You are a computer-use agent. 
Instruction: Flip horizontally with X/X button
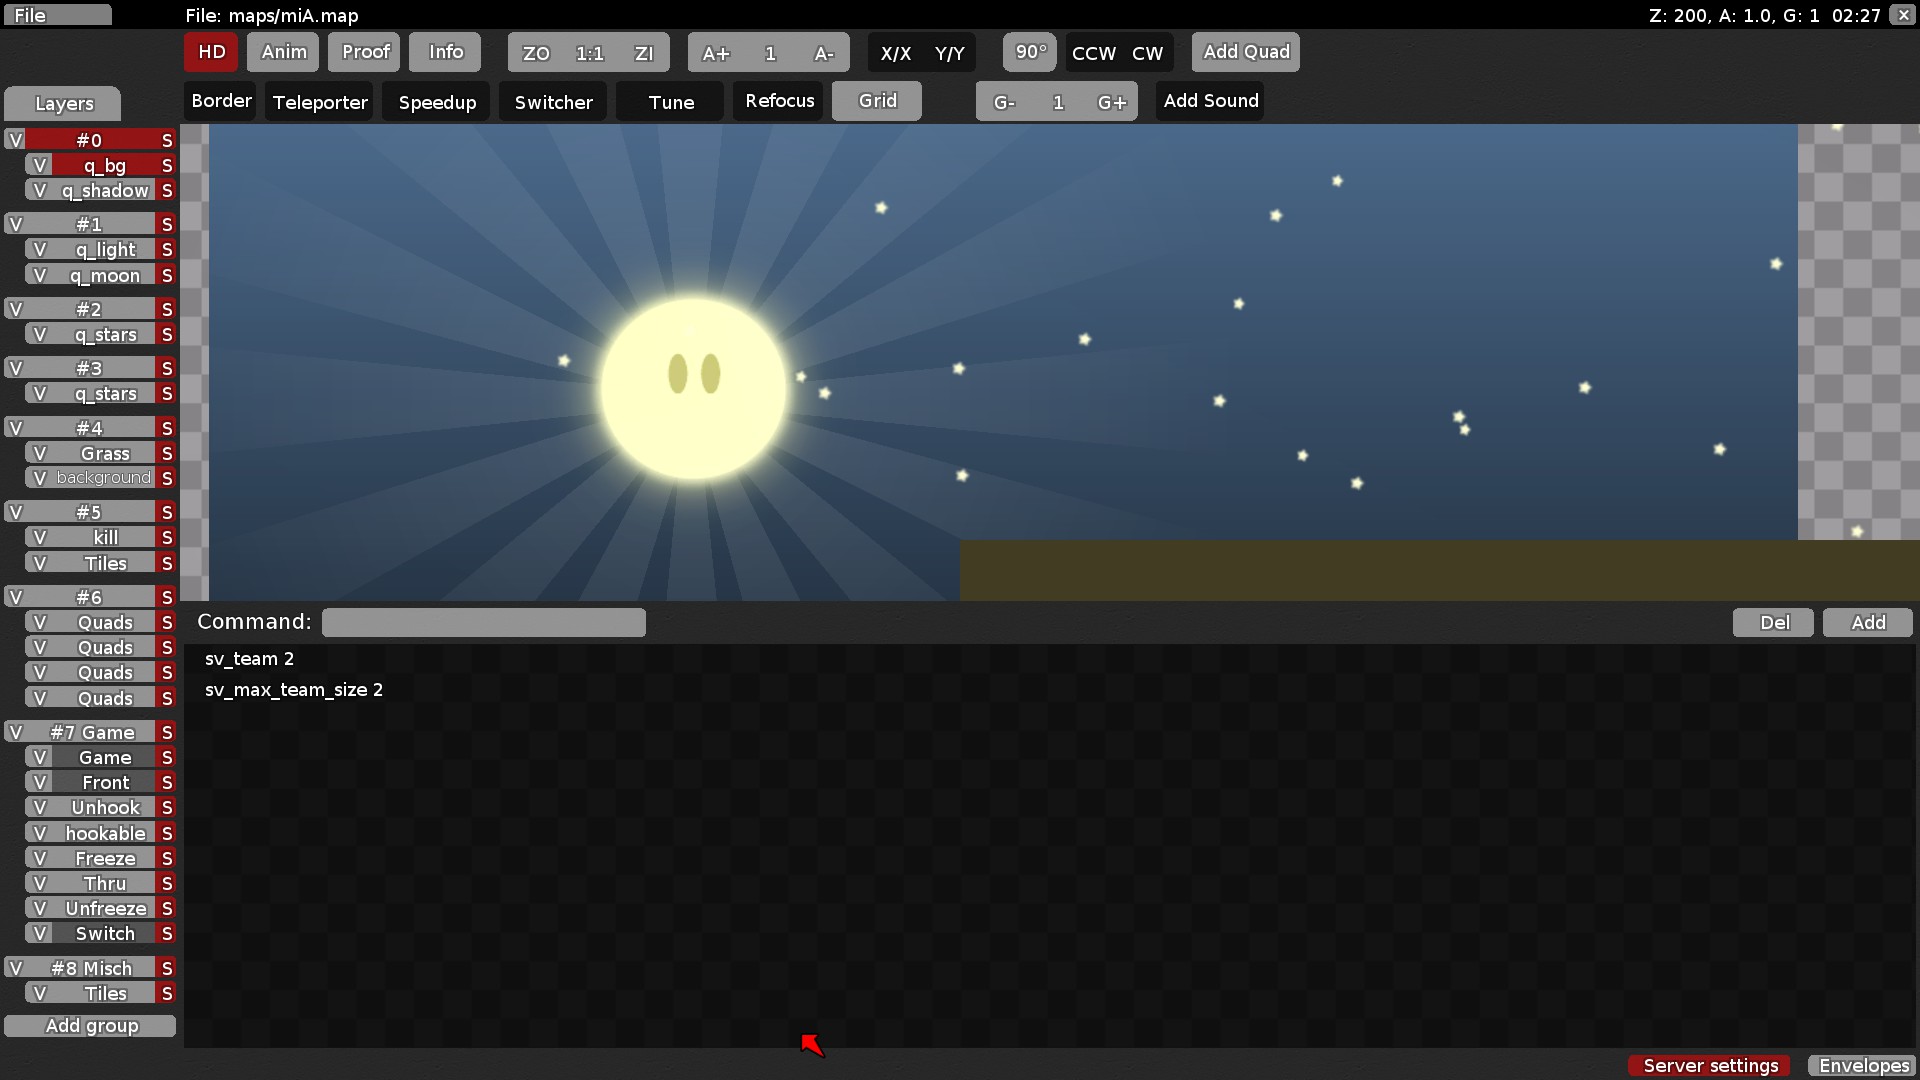895,53
